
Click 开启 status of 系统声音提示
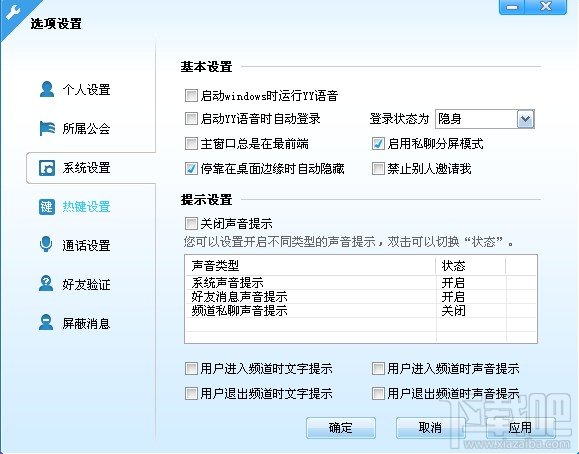pyautogui.click(x=453, y=283)
